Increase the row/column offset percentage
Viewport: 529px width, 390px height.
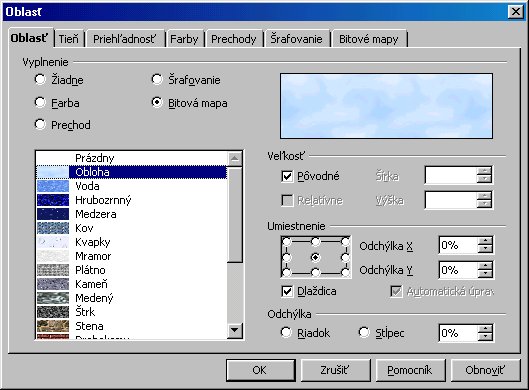(485, 329)
